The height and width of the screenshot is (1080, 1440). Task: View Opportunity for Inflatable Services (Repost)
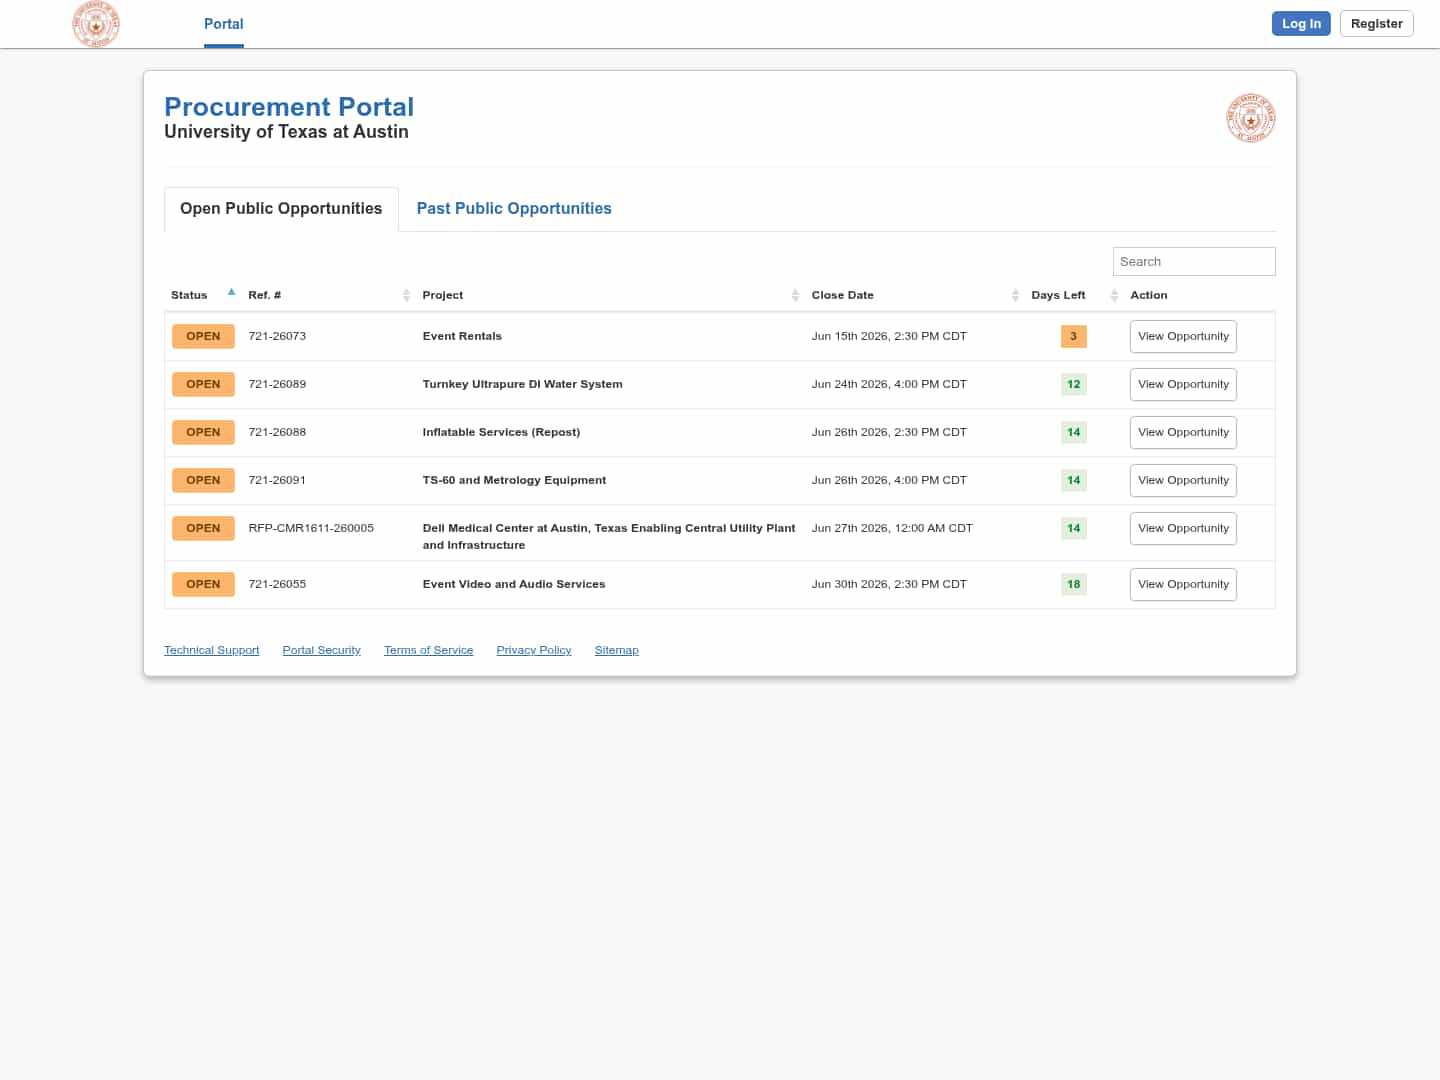coord(1183,433)
